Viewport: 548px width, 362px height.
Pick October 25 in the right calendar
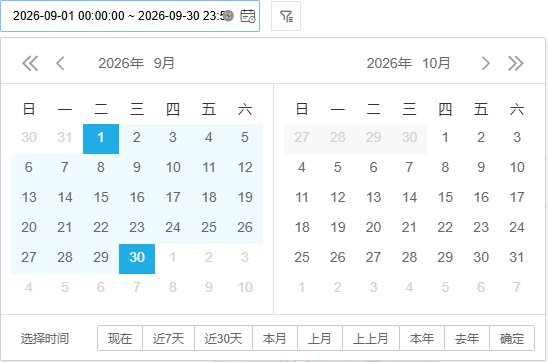[x=302, y=258]
